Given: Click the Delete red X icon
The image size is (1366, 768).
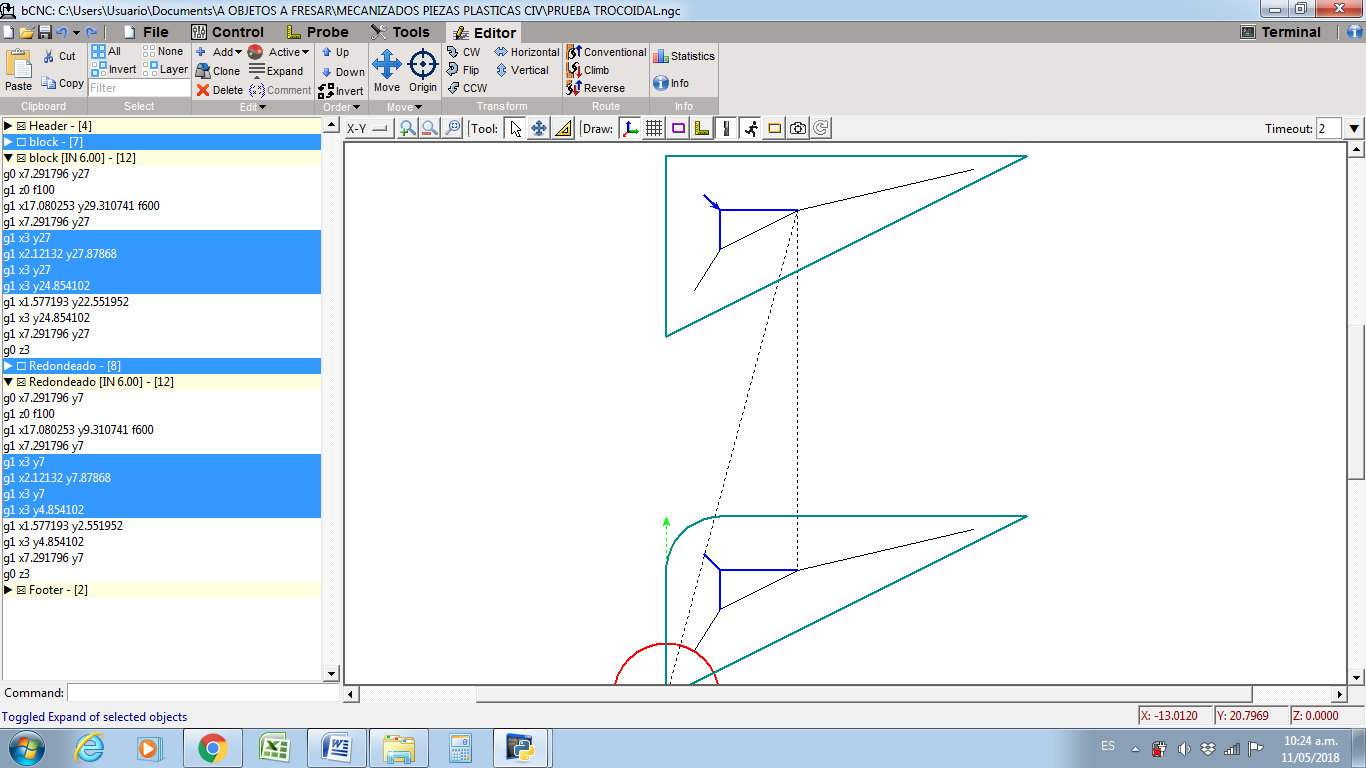Looking at the screenshot, I should [x=203, y=90].
